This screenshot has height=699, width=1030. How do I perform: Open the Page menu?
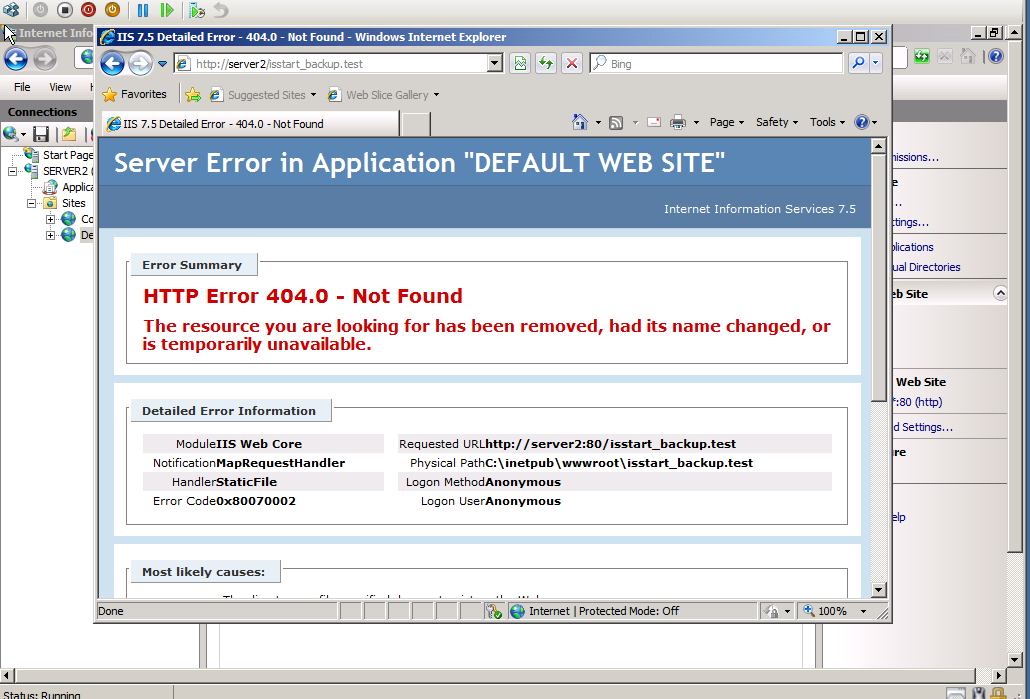[x=727, y=122]
